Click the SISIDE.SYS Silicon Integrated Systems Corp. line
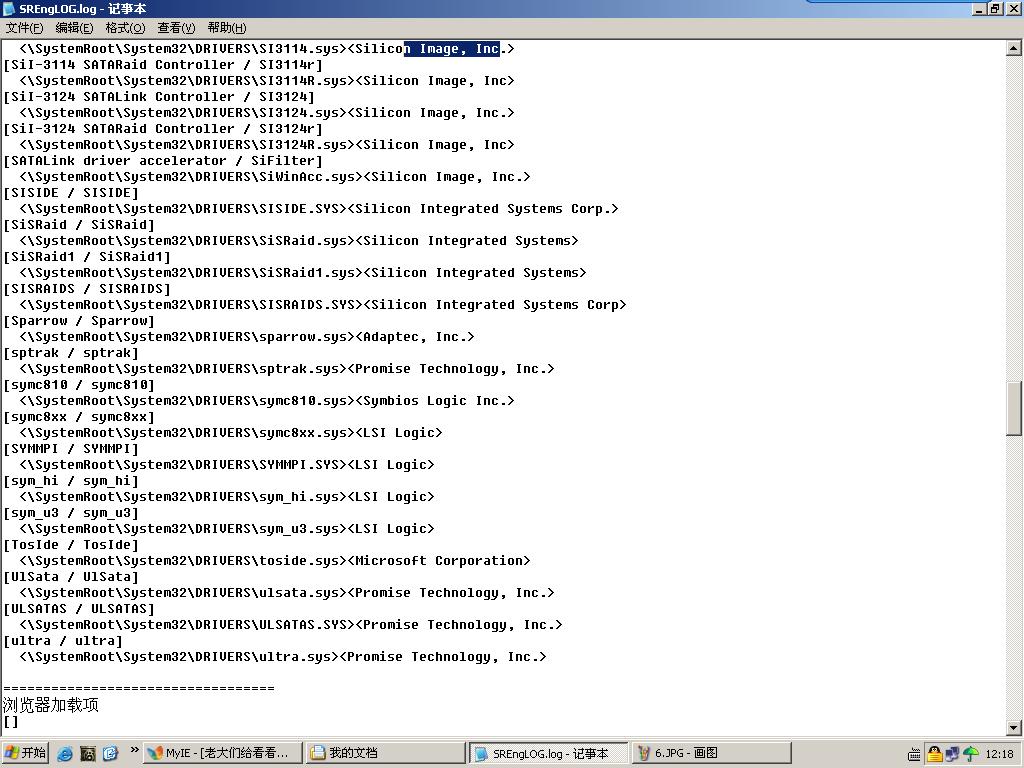The width and height of the screenshot is (1024, 768). point(319,209)
